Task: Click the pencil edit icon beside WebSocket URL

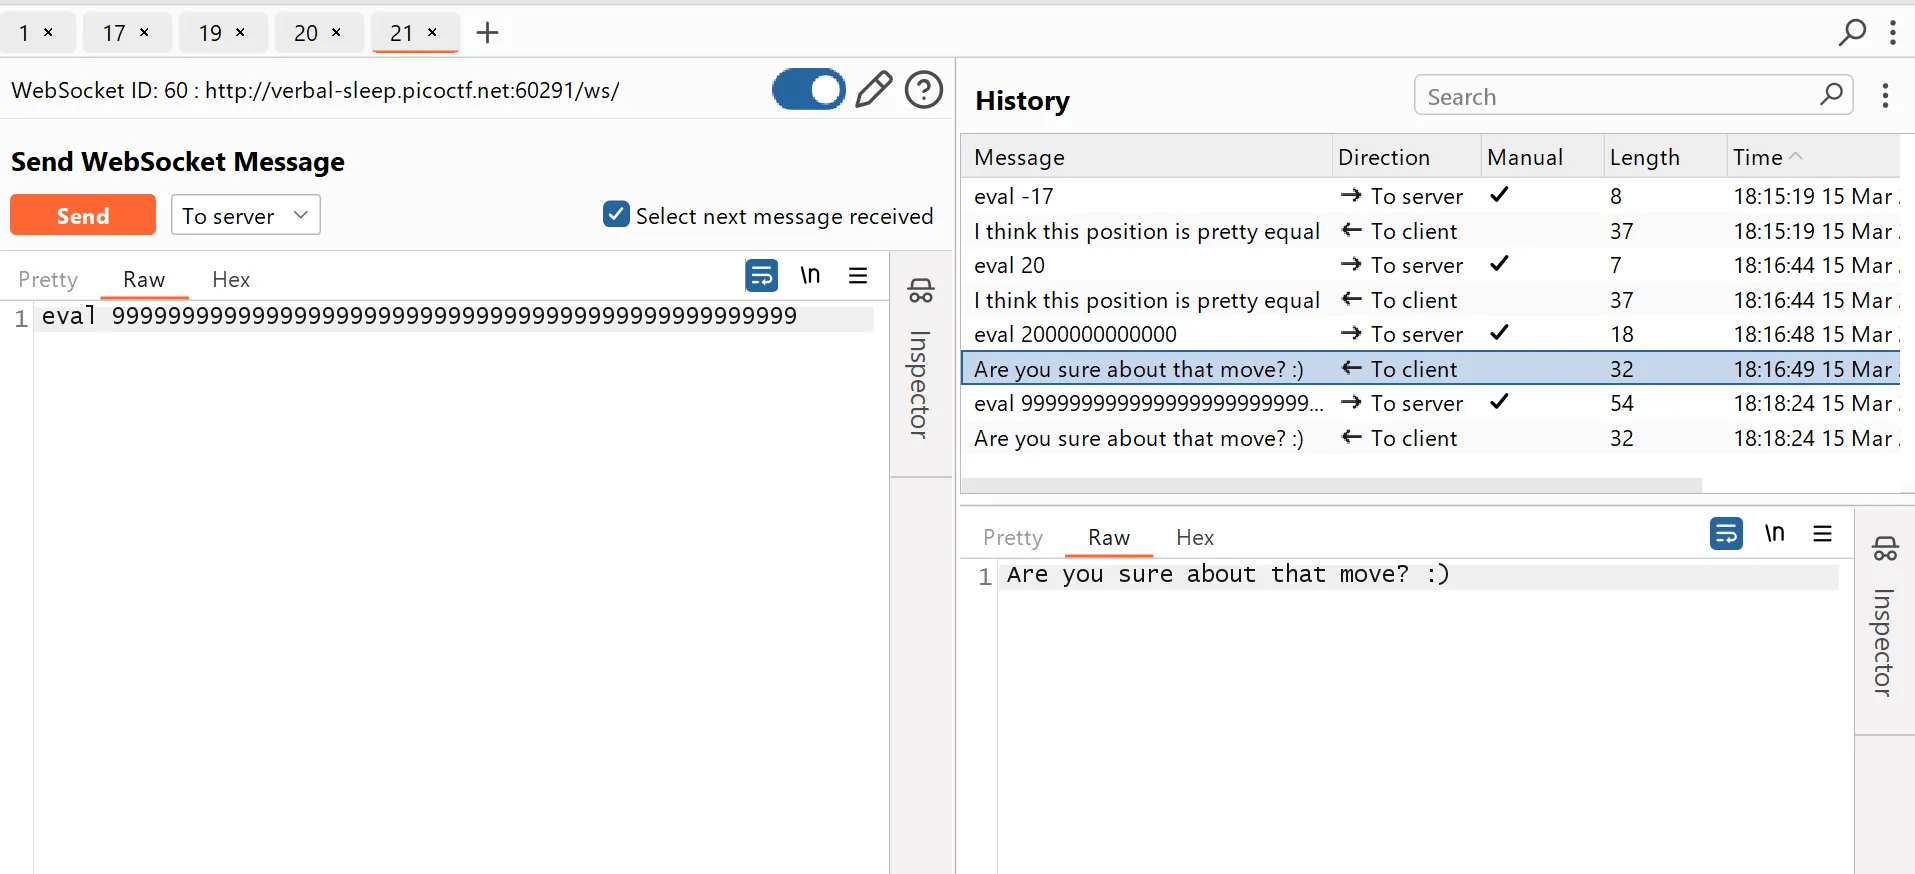Action: [x=873, y=90]
